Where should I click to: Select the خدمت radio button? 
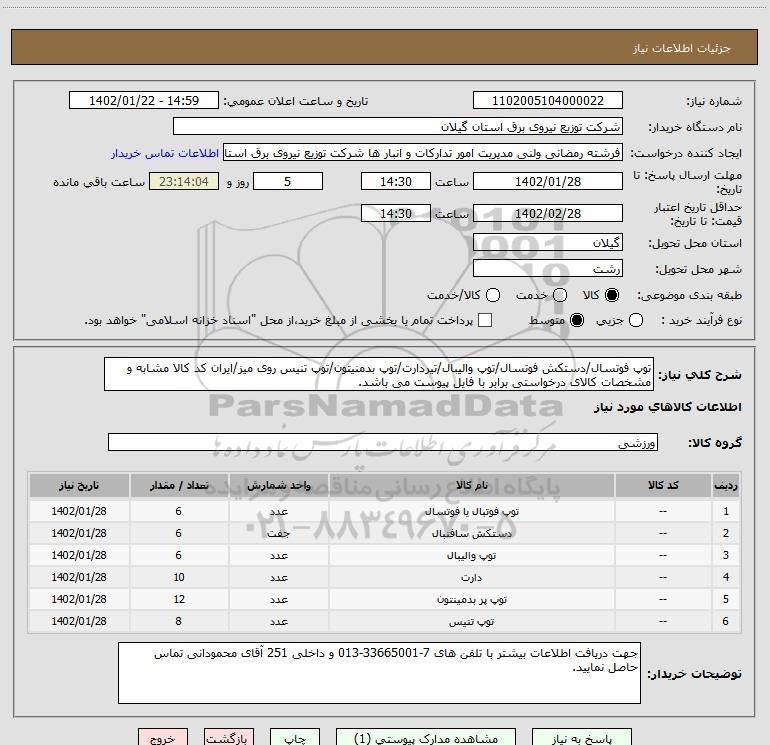point(560,295)
